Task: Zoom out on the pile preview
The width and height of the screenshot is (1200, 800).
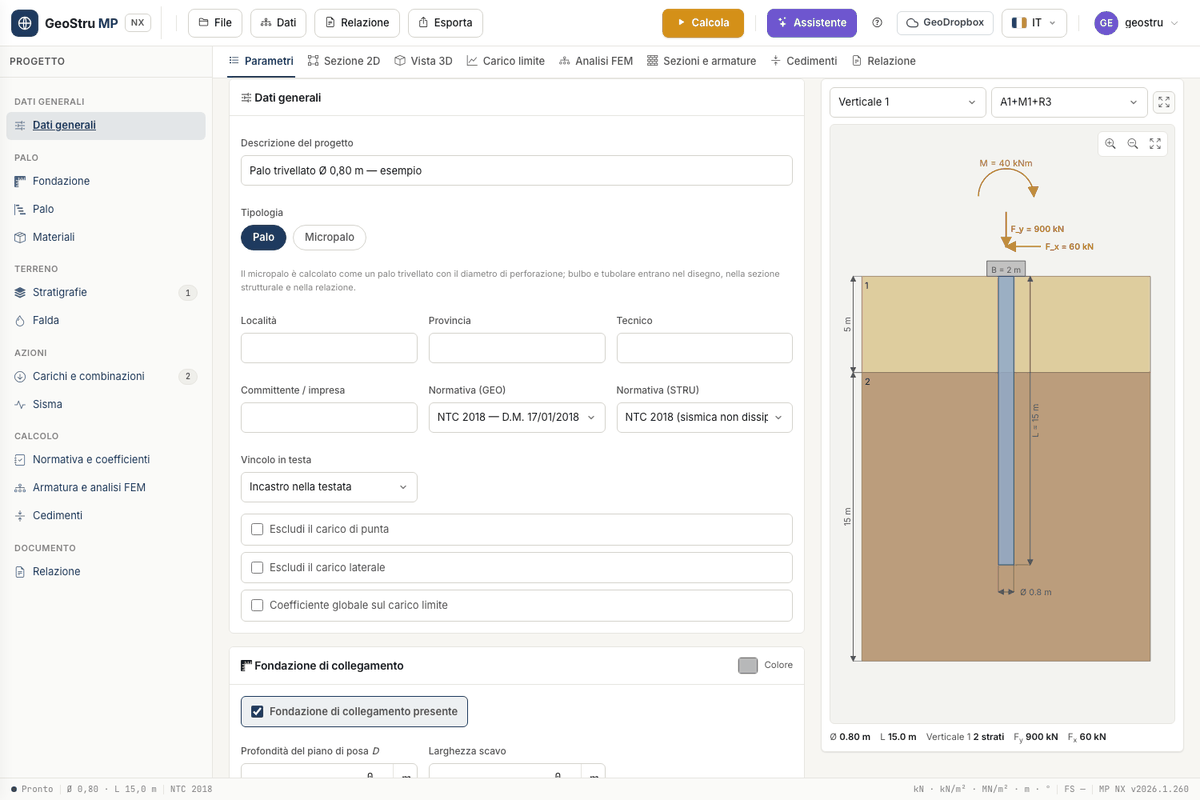Action: [1133, 144]
